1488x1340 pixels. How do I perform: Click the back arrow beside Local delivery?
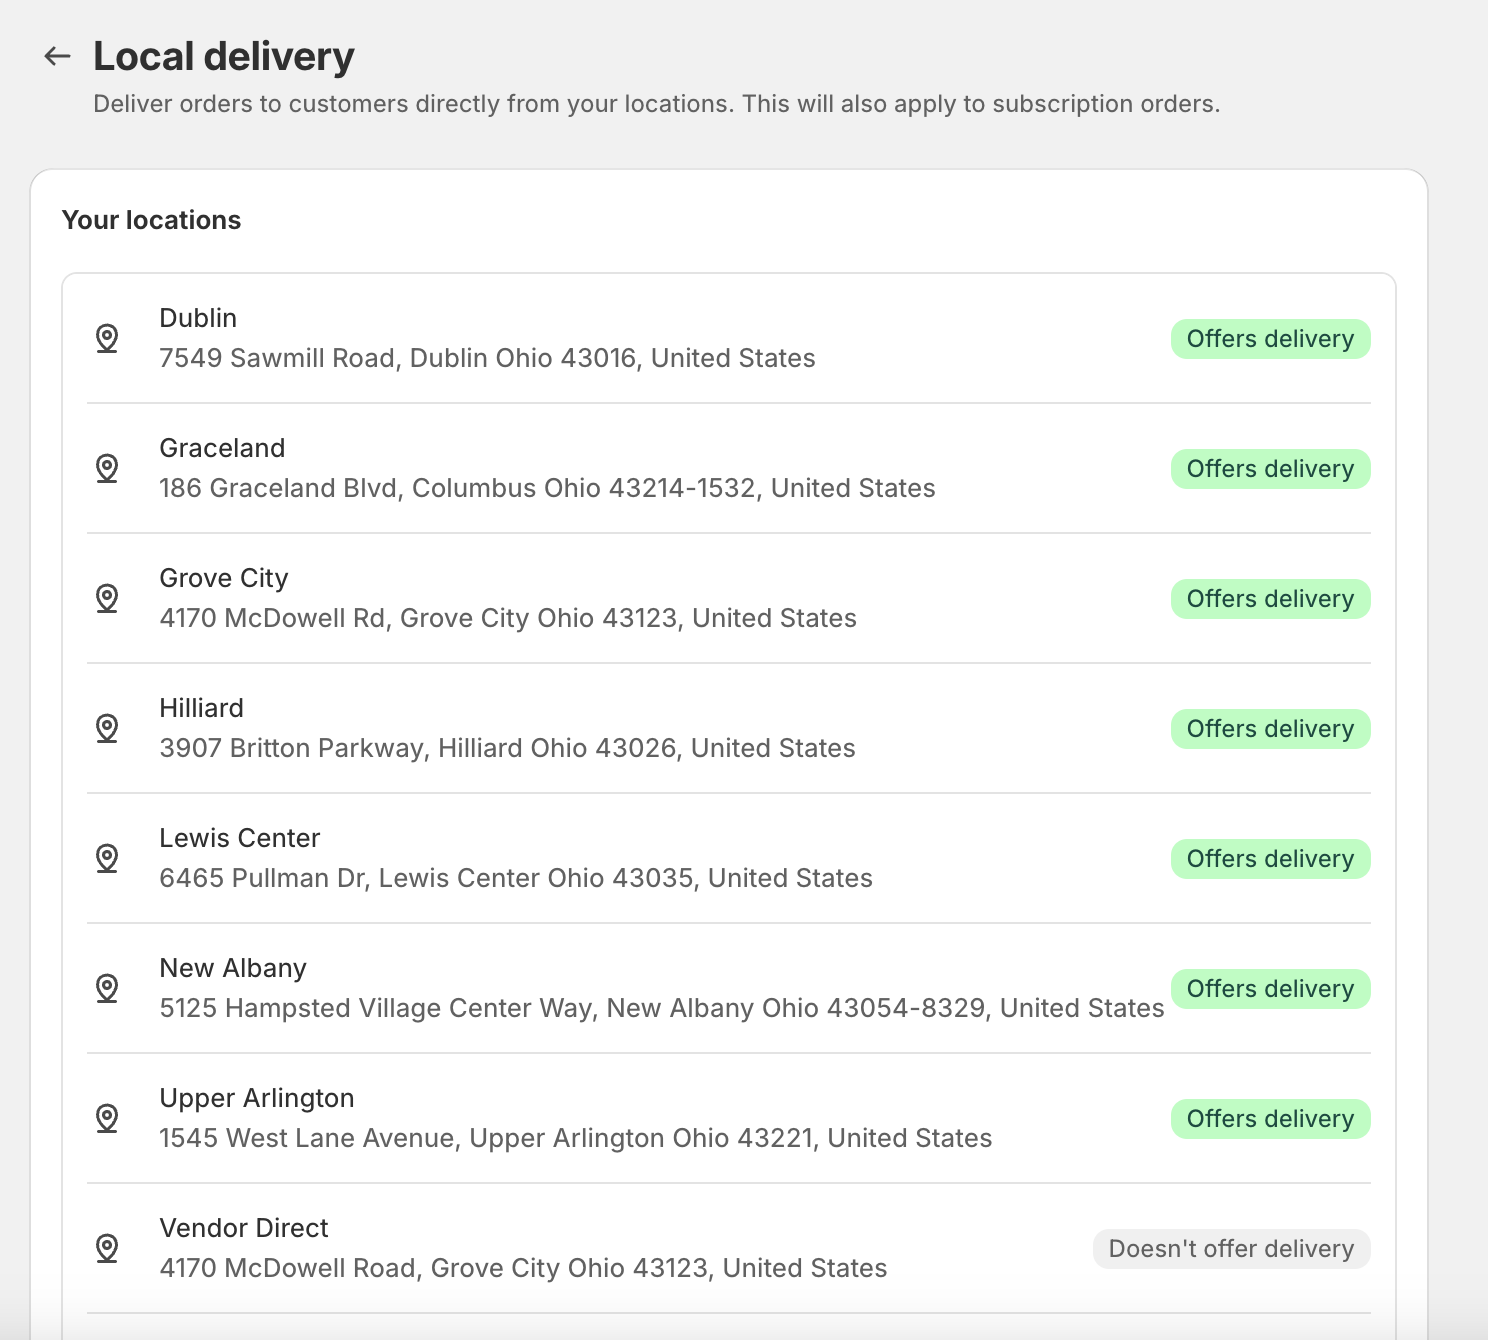pos(58,57)
